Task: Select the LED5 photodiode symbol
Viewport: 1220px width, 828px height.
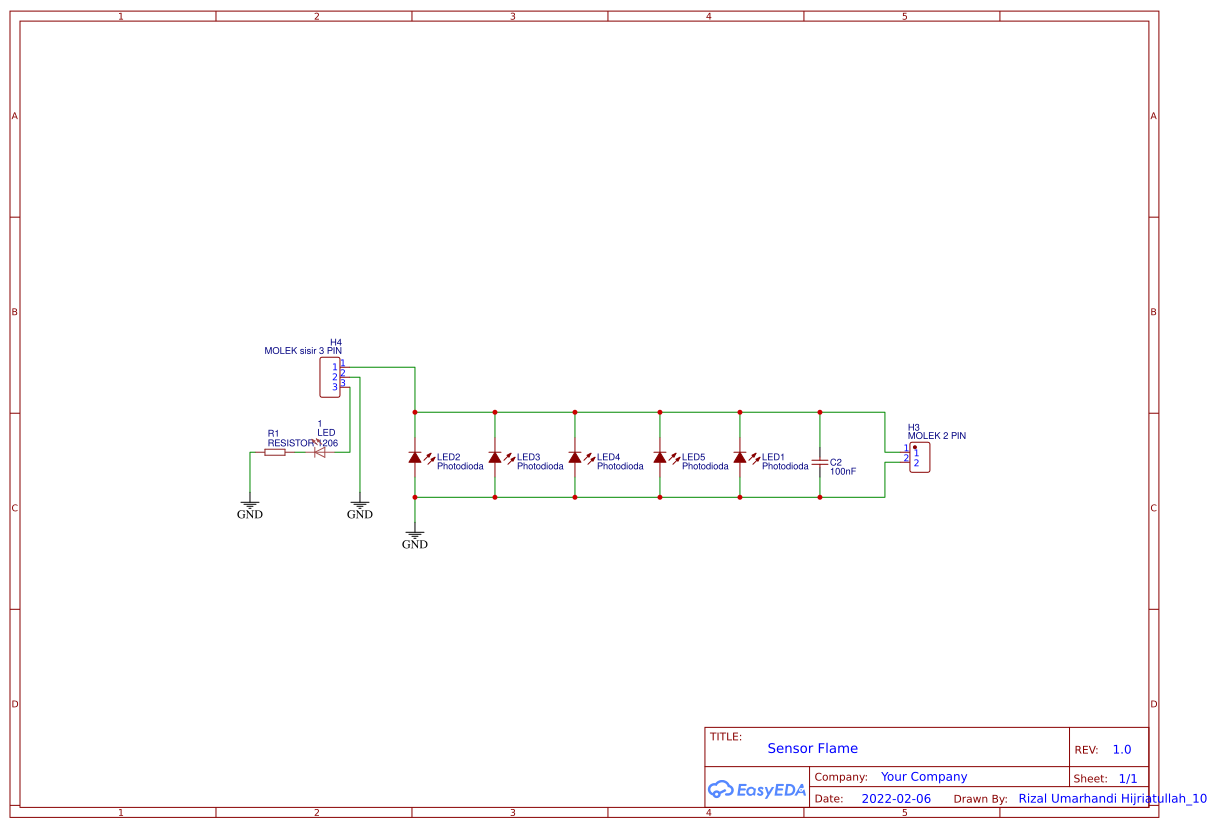Action: click(662, 458)
